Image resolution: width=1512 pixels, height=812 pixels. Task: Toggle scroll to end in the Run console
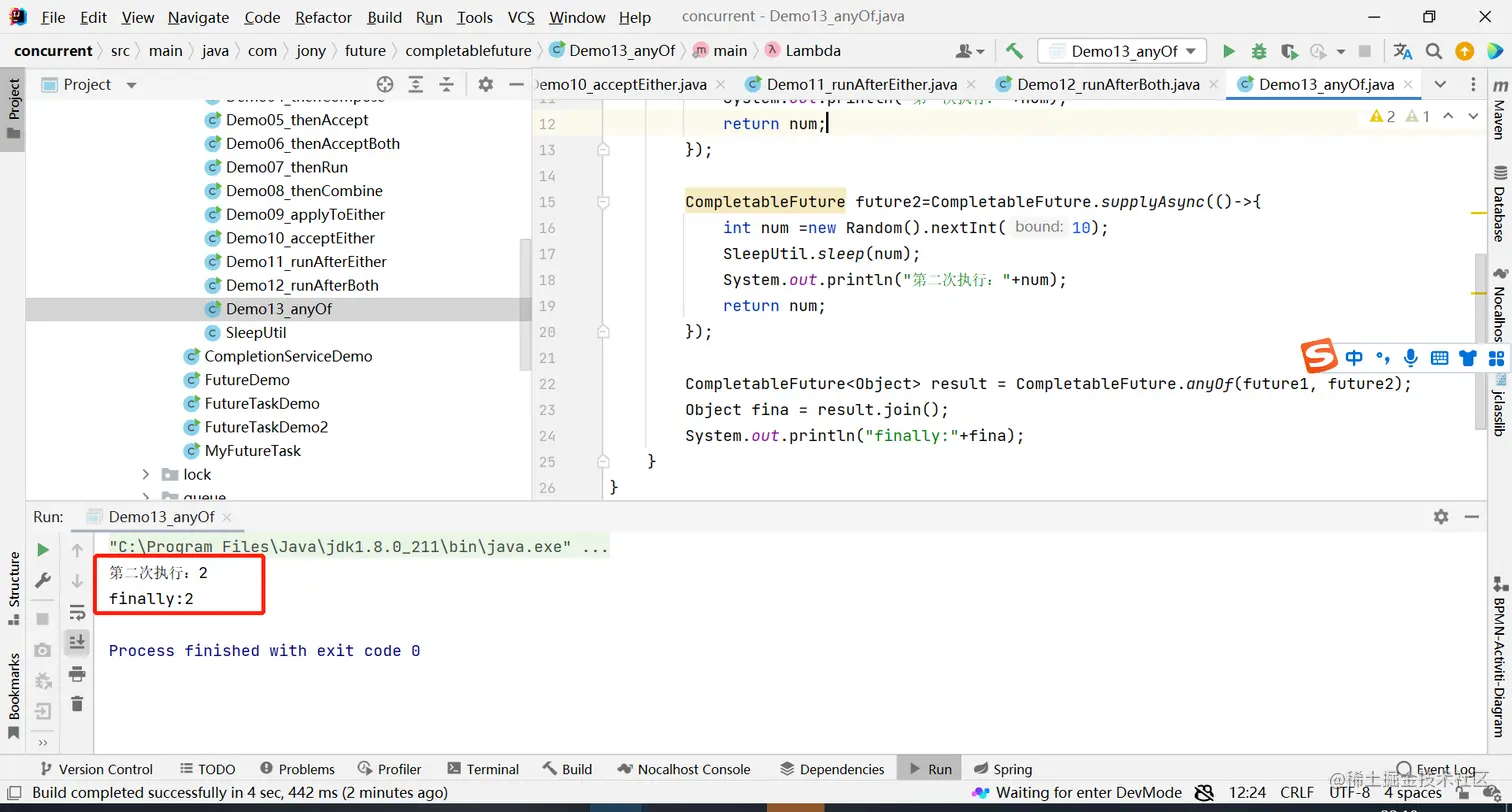click(77, 642)
